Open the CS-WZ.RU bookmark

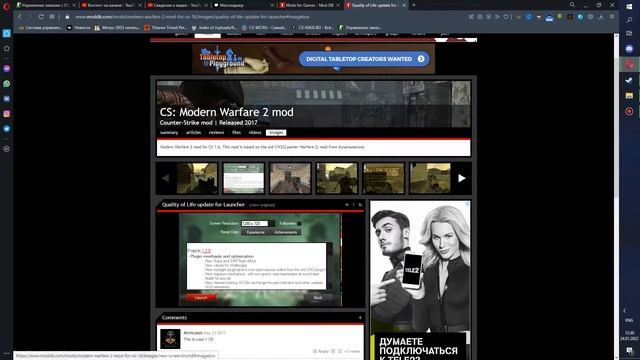(264, 28)
